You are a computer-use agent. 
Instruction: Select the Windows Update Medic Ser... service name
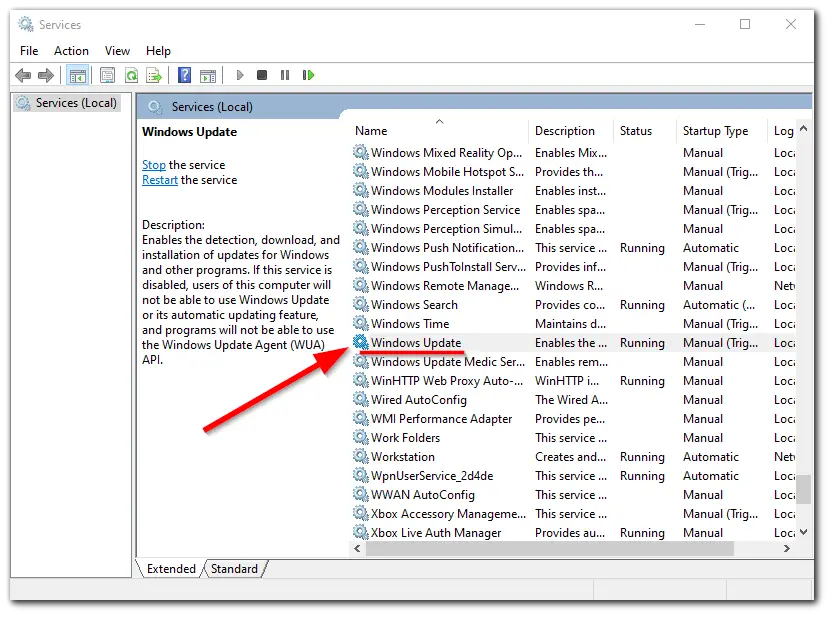tap(448, 362)
